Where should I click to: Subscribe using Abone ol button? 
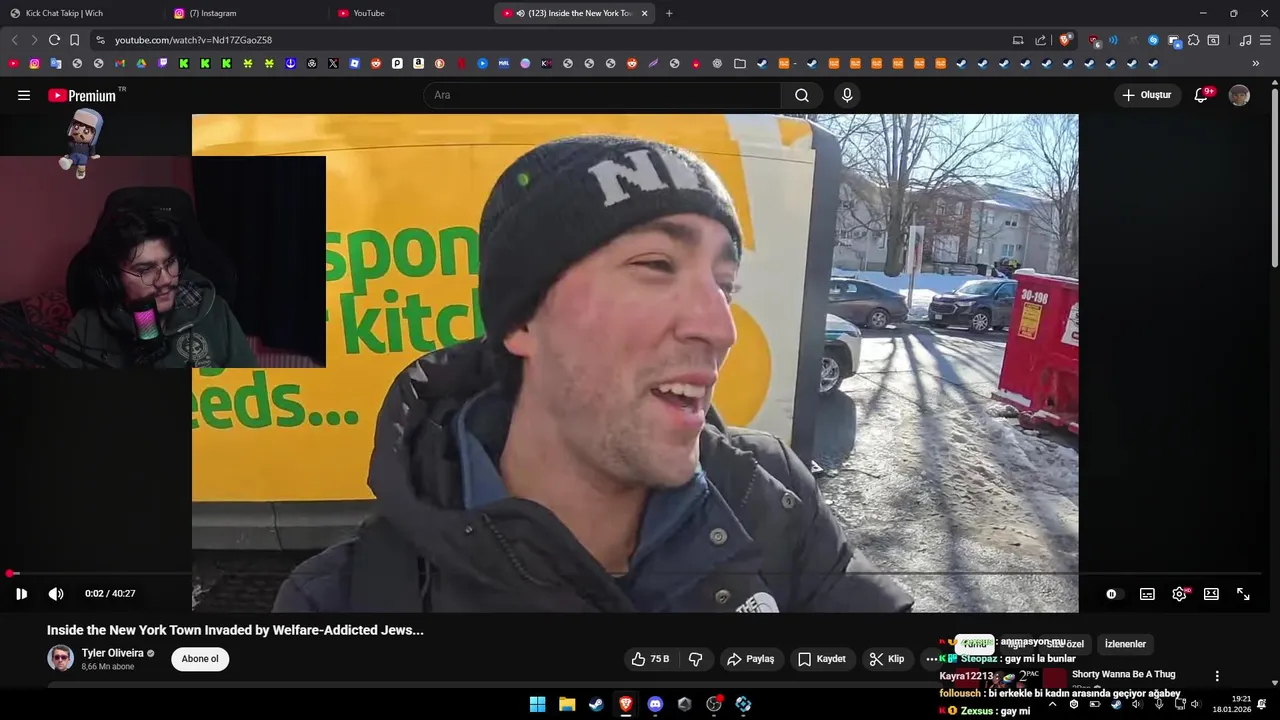pos(200,659)
